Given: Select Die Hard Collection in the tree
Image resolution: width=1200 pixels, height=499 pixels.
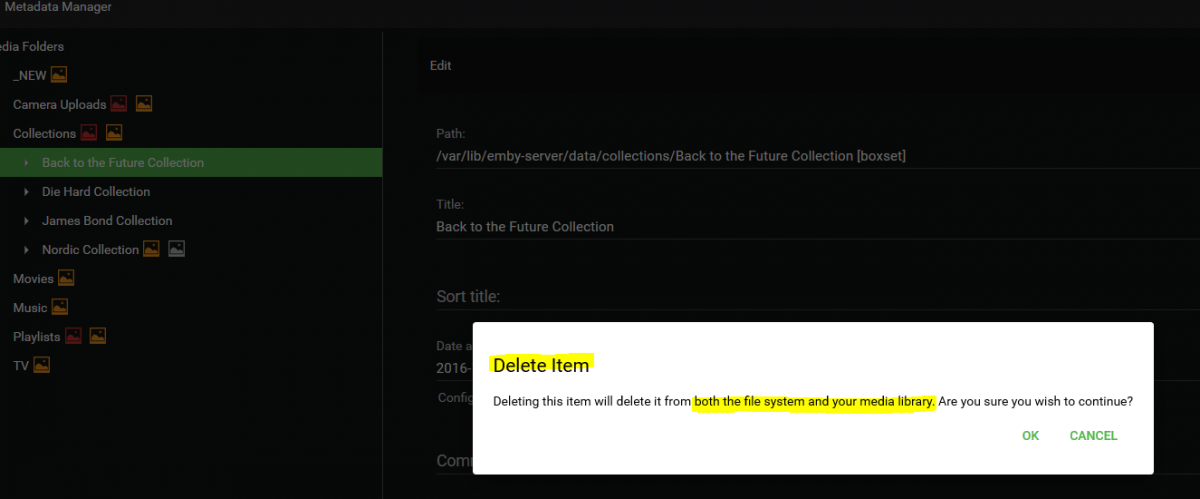Looking at the screenshot, I should tap(96, 191).
